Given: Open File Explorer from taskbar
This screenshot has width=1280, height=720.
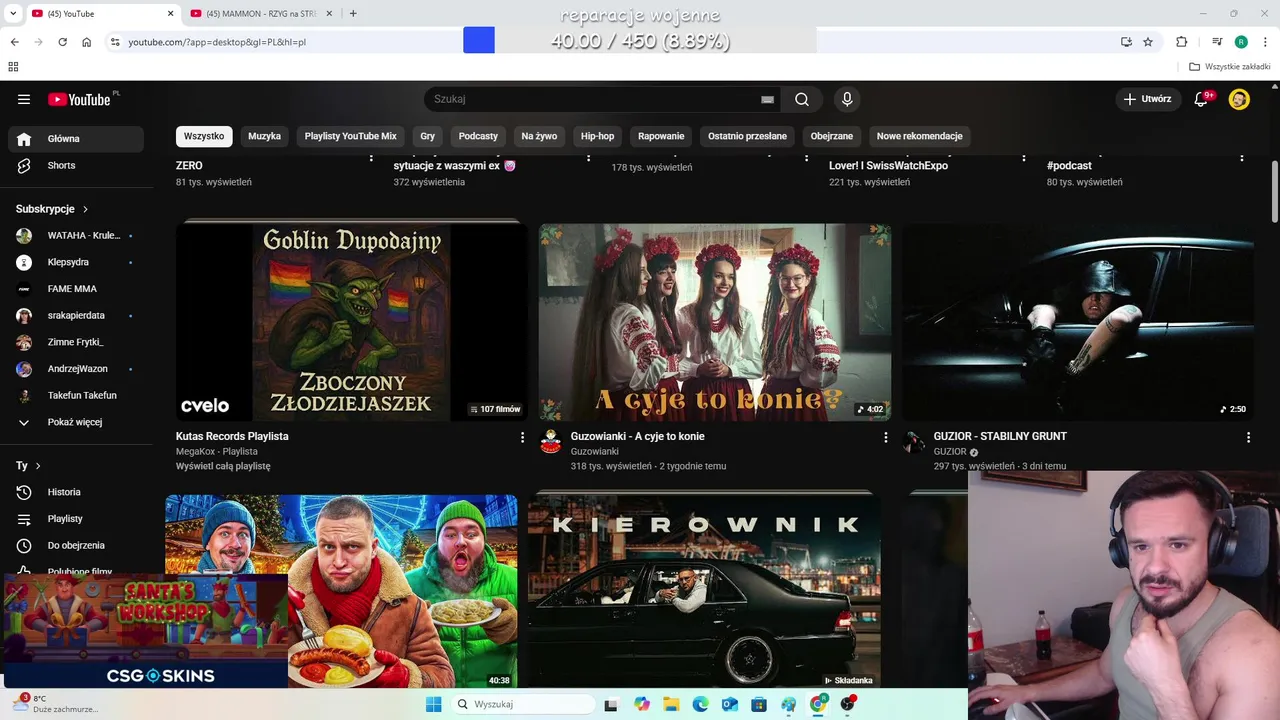Looking at the screenshot, I should tap(671, 704).
